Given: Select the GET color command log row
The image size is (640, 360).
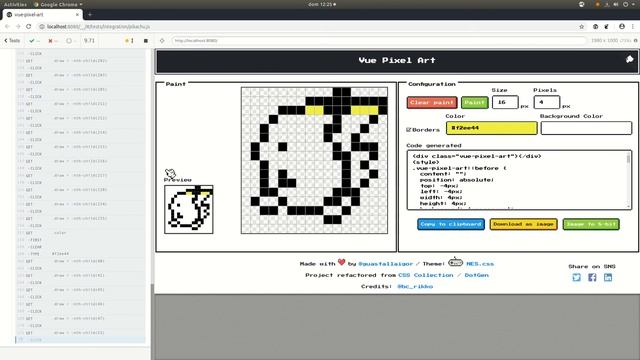Looking at the screenshot, I should pyautogui.click(x=80, y=233).
